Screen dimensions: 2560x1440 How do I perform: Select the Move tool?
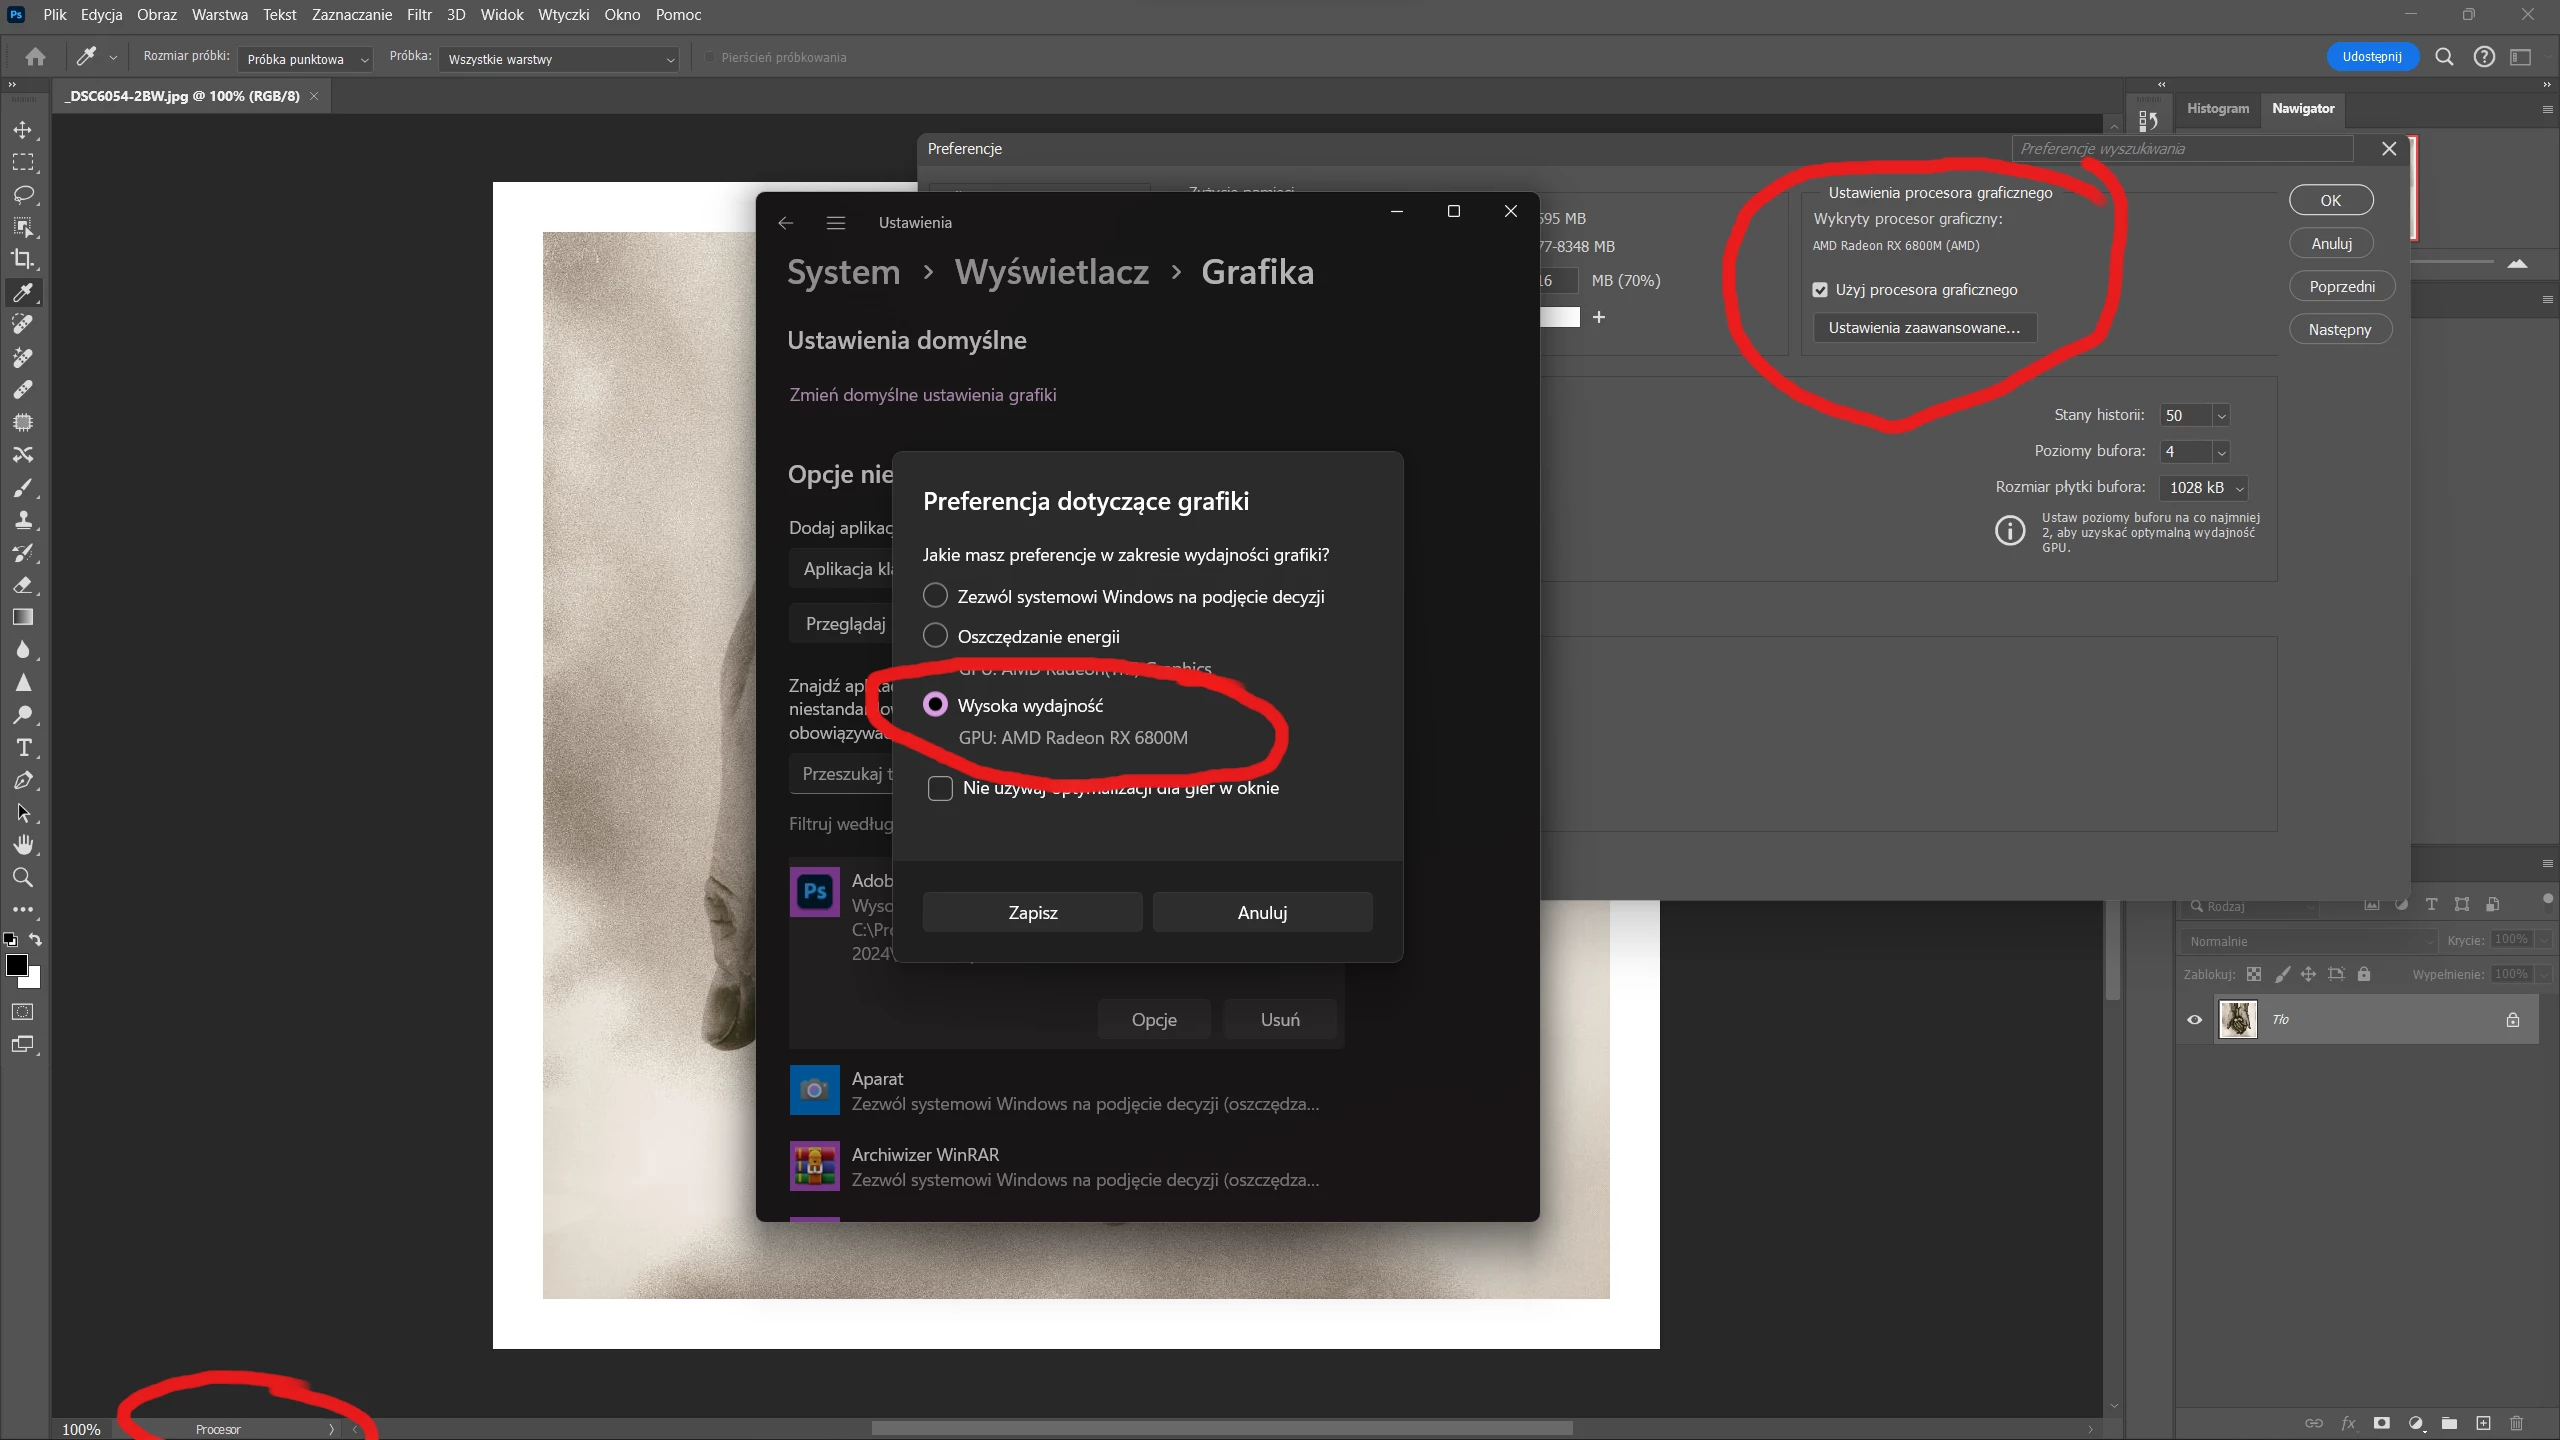(x=23, y=130)
